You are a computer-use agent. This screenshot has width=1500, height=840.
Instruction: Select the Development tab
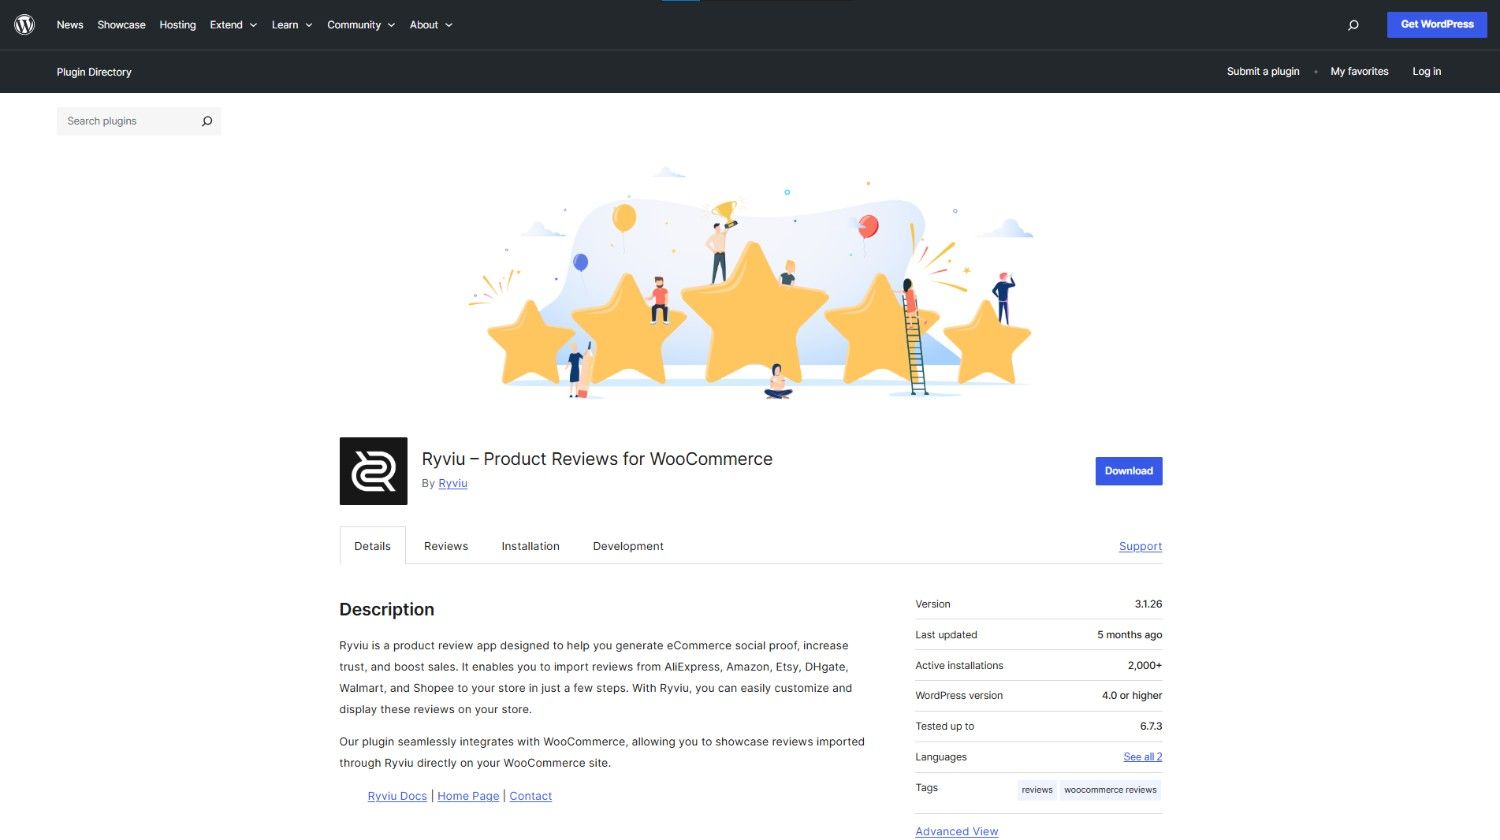(x=628, y=546)
